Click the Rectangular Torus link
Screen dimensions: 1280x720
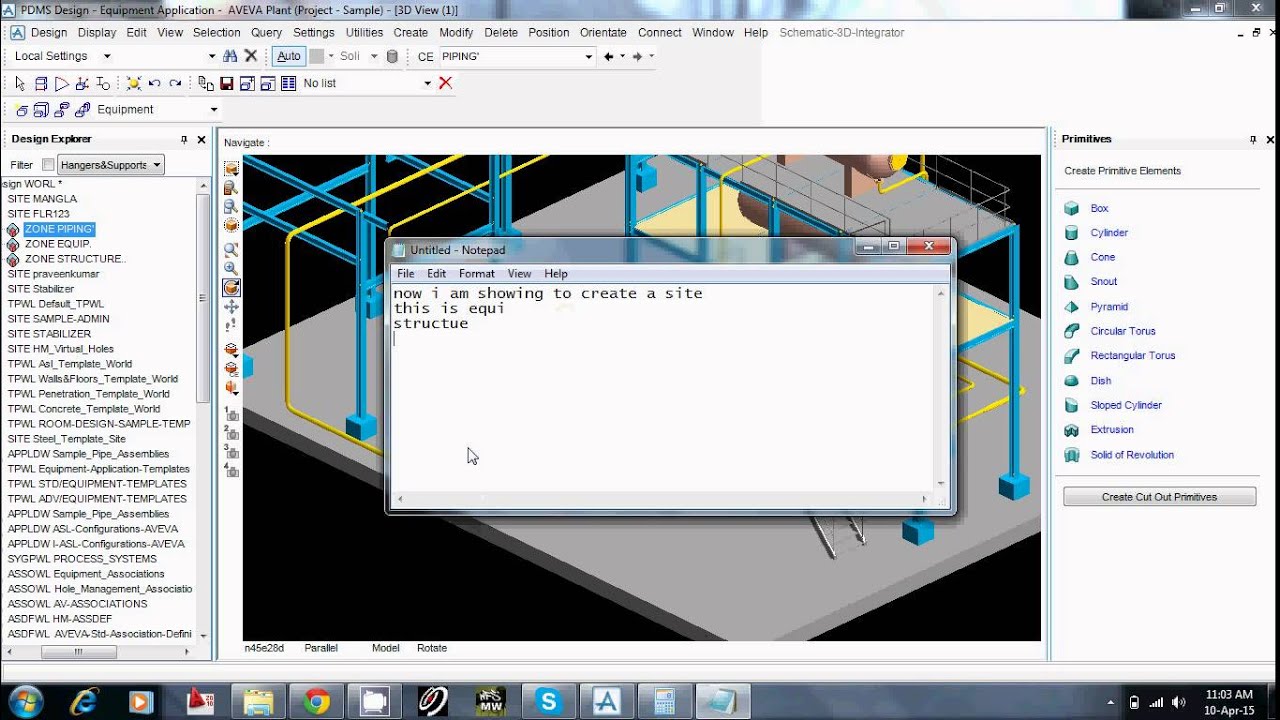coord(1133,356)
